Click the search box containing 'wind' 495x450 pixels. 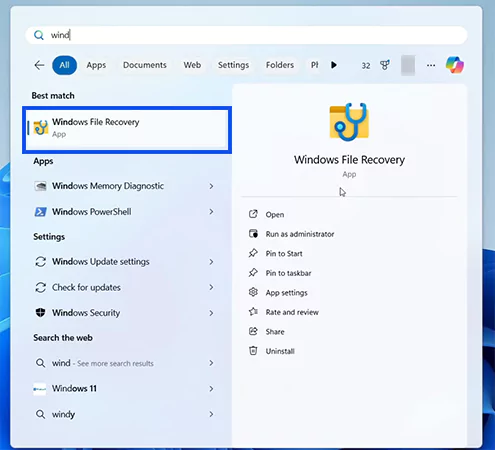click(x=246, y=35)
